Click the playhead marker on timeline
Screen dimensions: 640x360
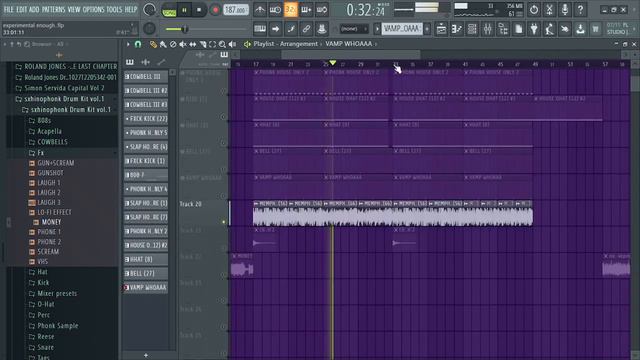point(333,62)
